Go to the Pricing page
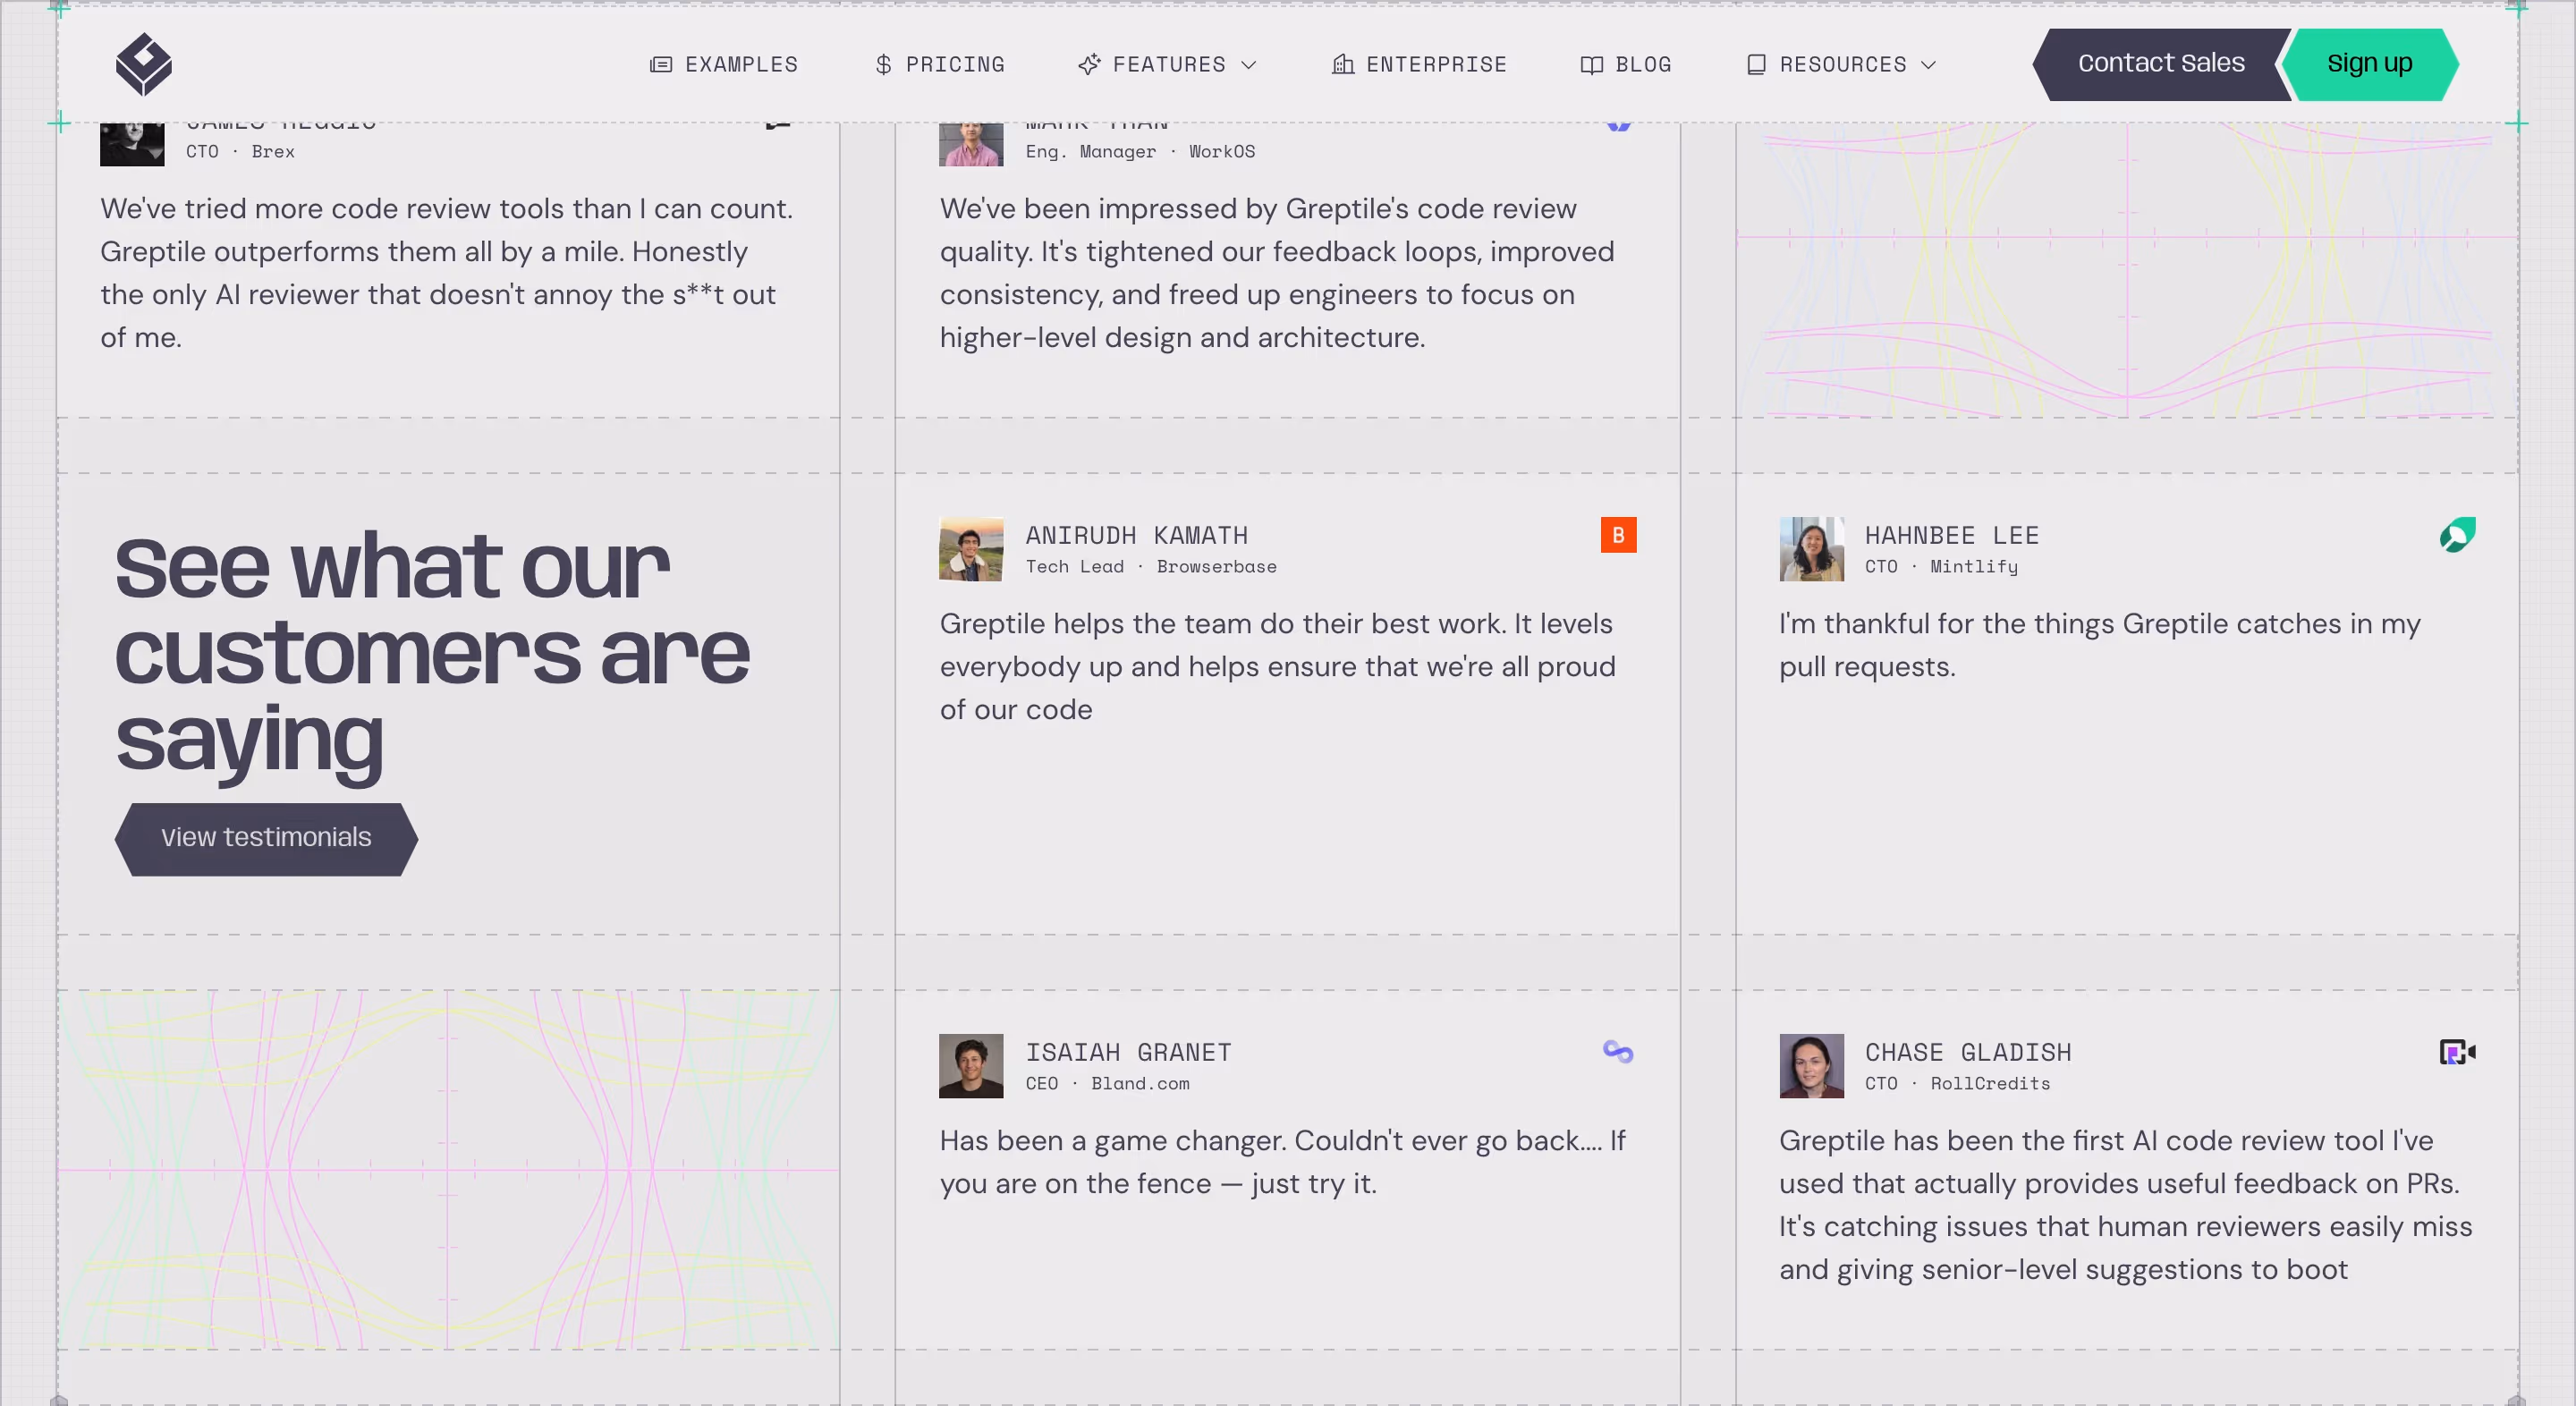This screenshot has width=2576, height=1406. 940,65
